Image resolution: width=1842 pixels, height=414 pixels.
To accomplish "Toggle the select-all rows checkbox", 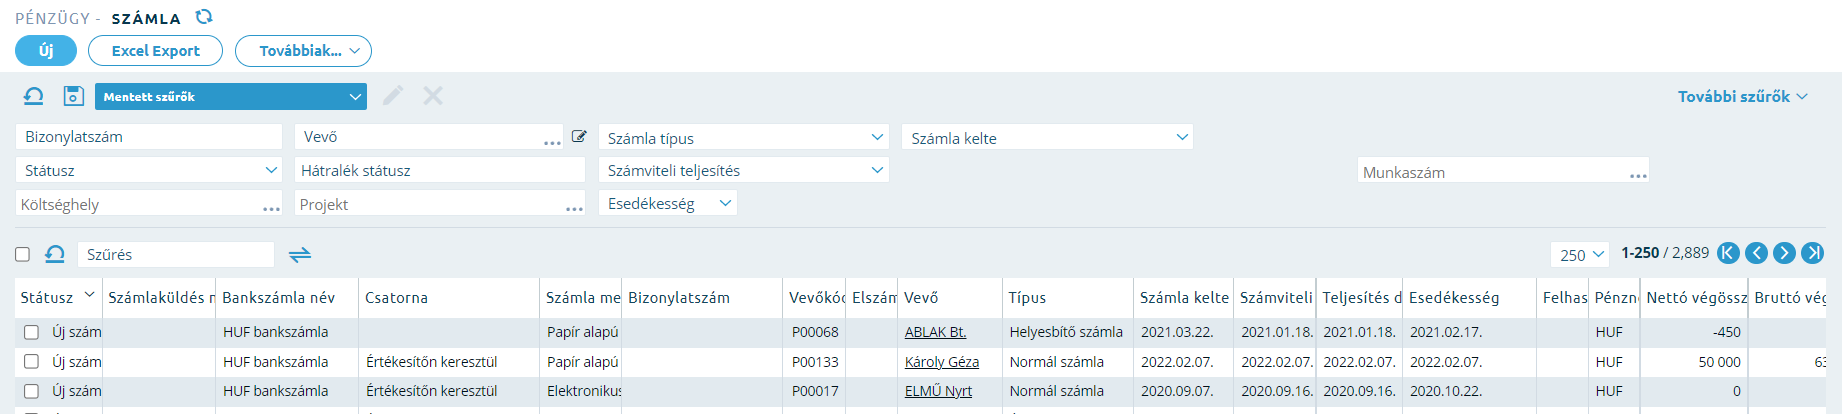I will point(22,254).
